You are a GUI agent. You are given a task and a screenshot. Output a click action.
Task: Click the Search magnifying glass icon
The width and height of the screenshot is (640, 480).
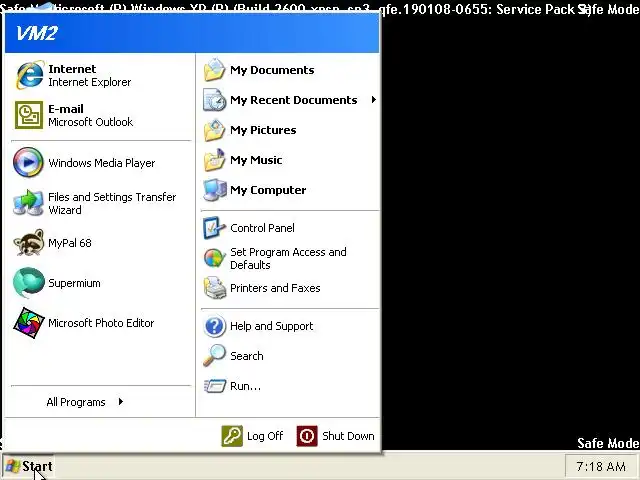tap(214, 356)
